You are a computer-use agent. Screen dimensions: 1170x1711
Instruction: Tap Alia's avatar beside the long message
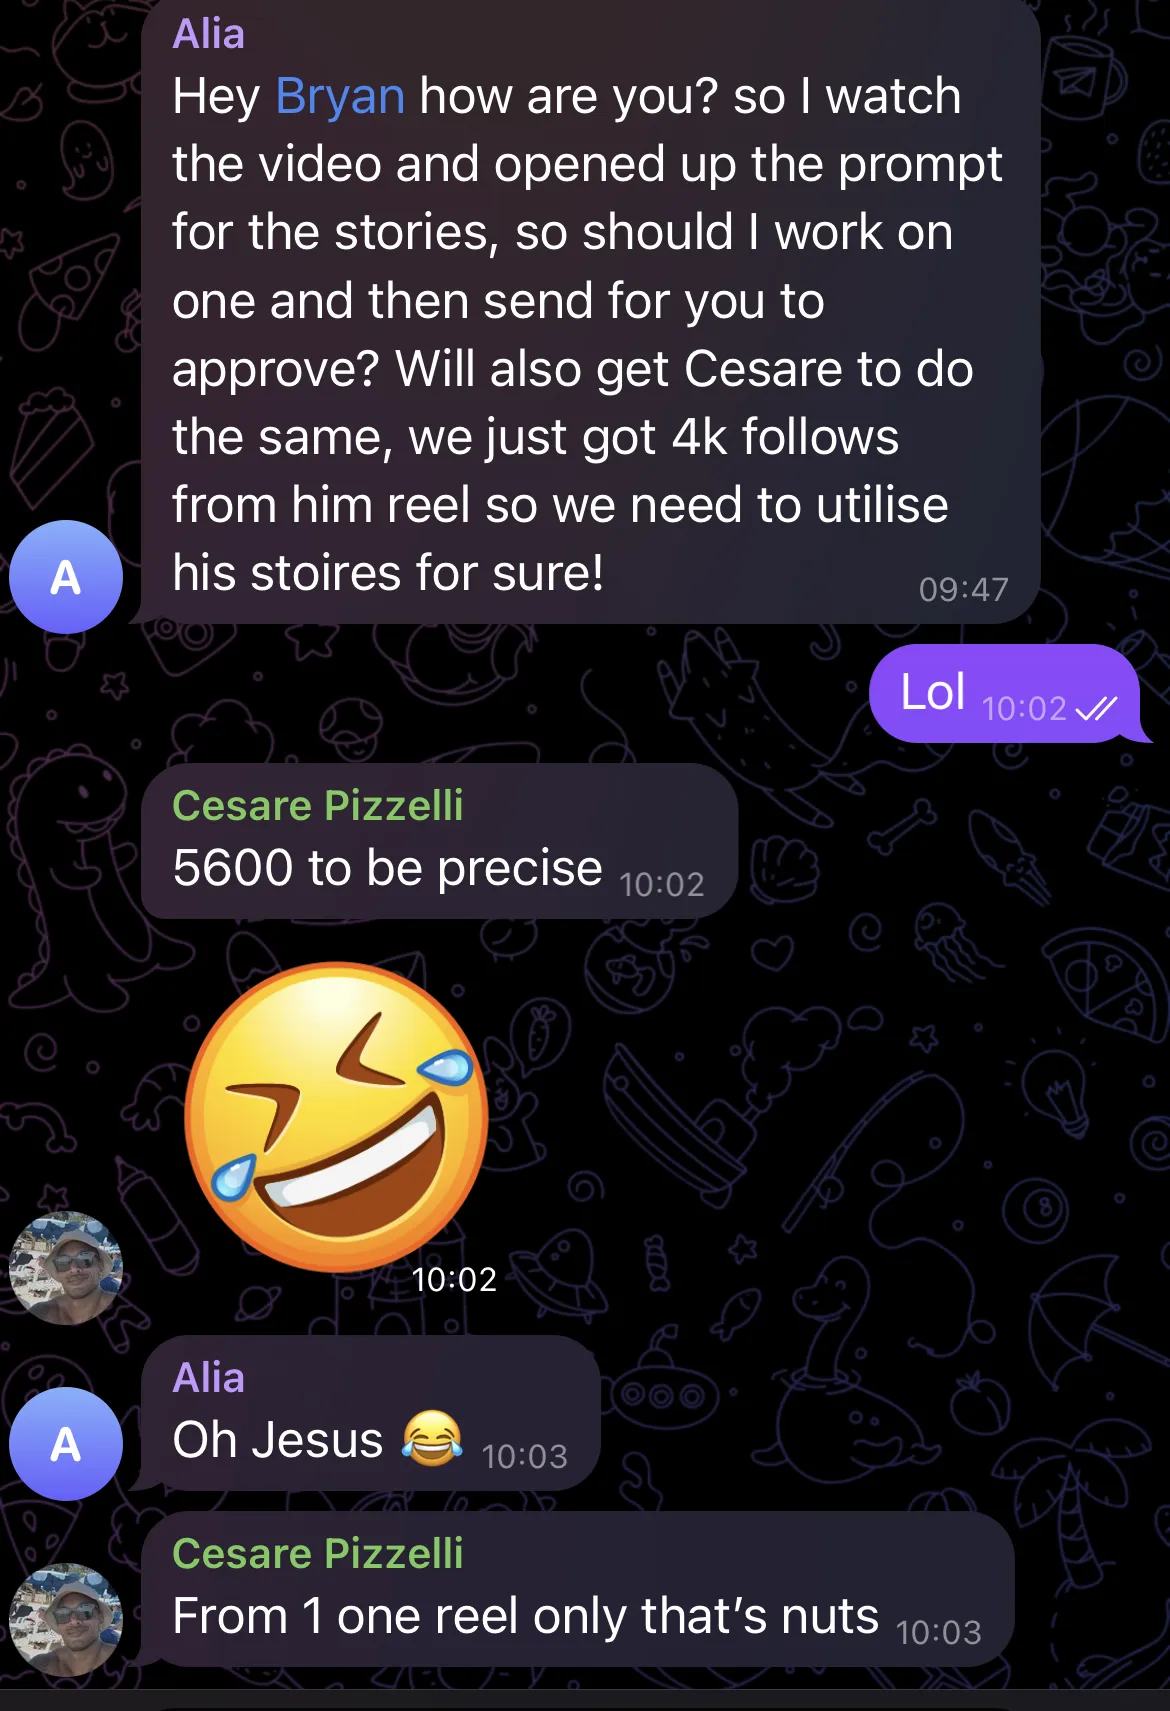pyautogui.click(x=66, y=577)
